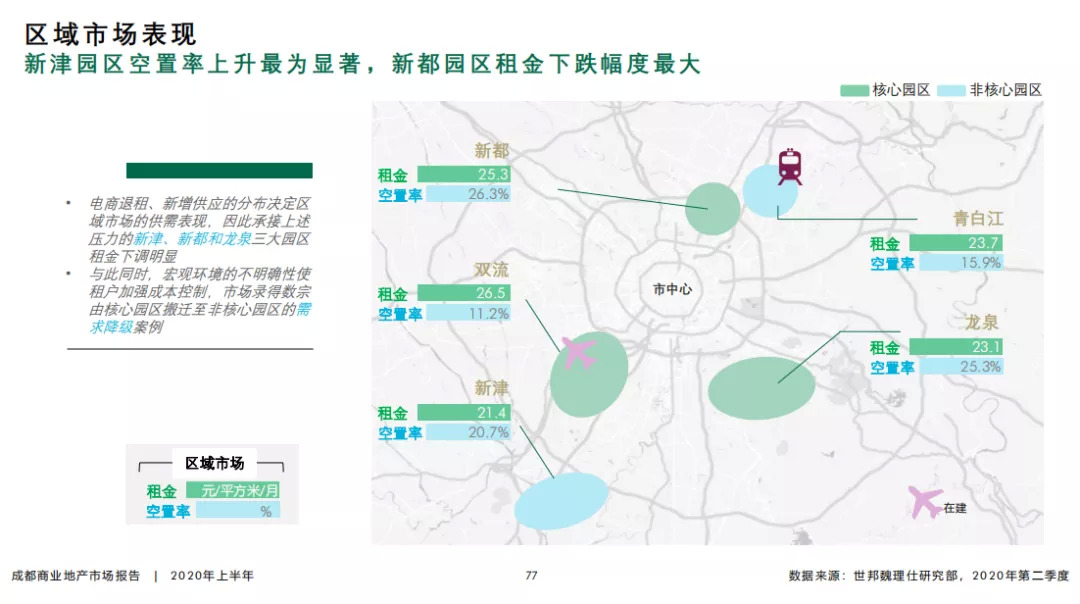1080x604 pixels.
Task: Click the 双流 rent bar showing 26.5
Action: 464,293
